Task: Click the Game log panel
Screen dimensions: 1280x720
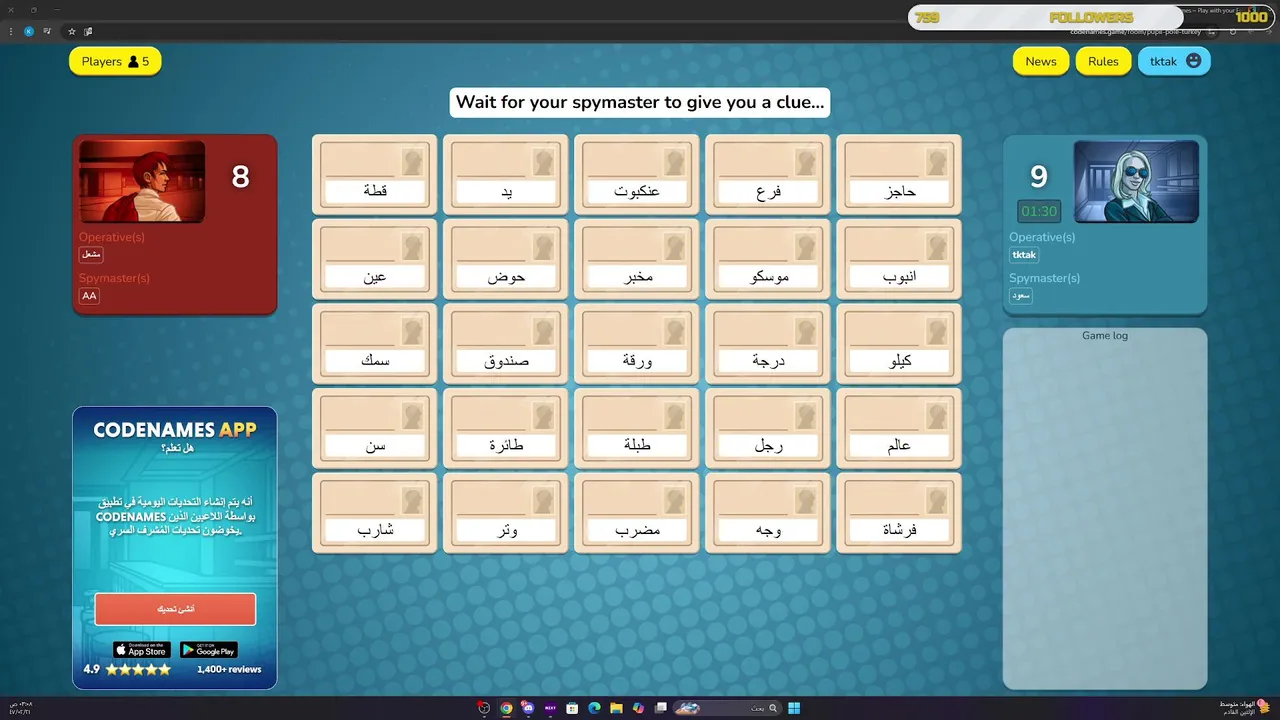Action: tap(1105, 508)
